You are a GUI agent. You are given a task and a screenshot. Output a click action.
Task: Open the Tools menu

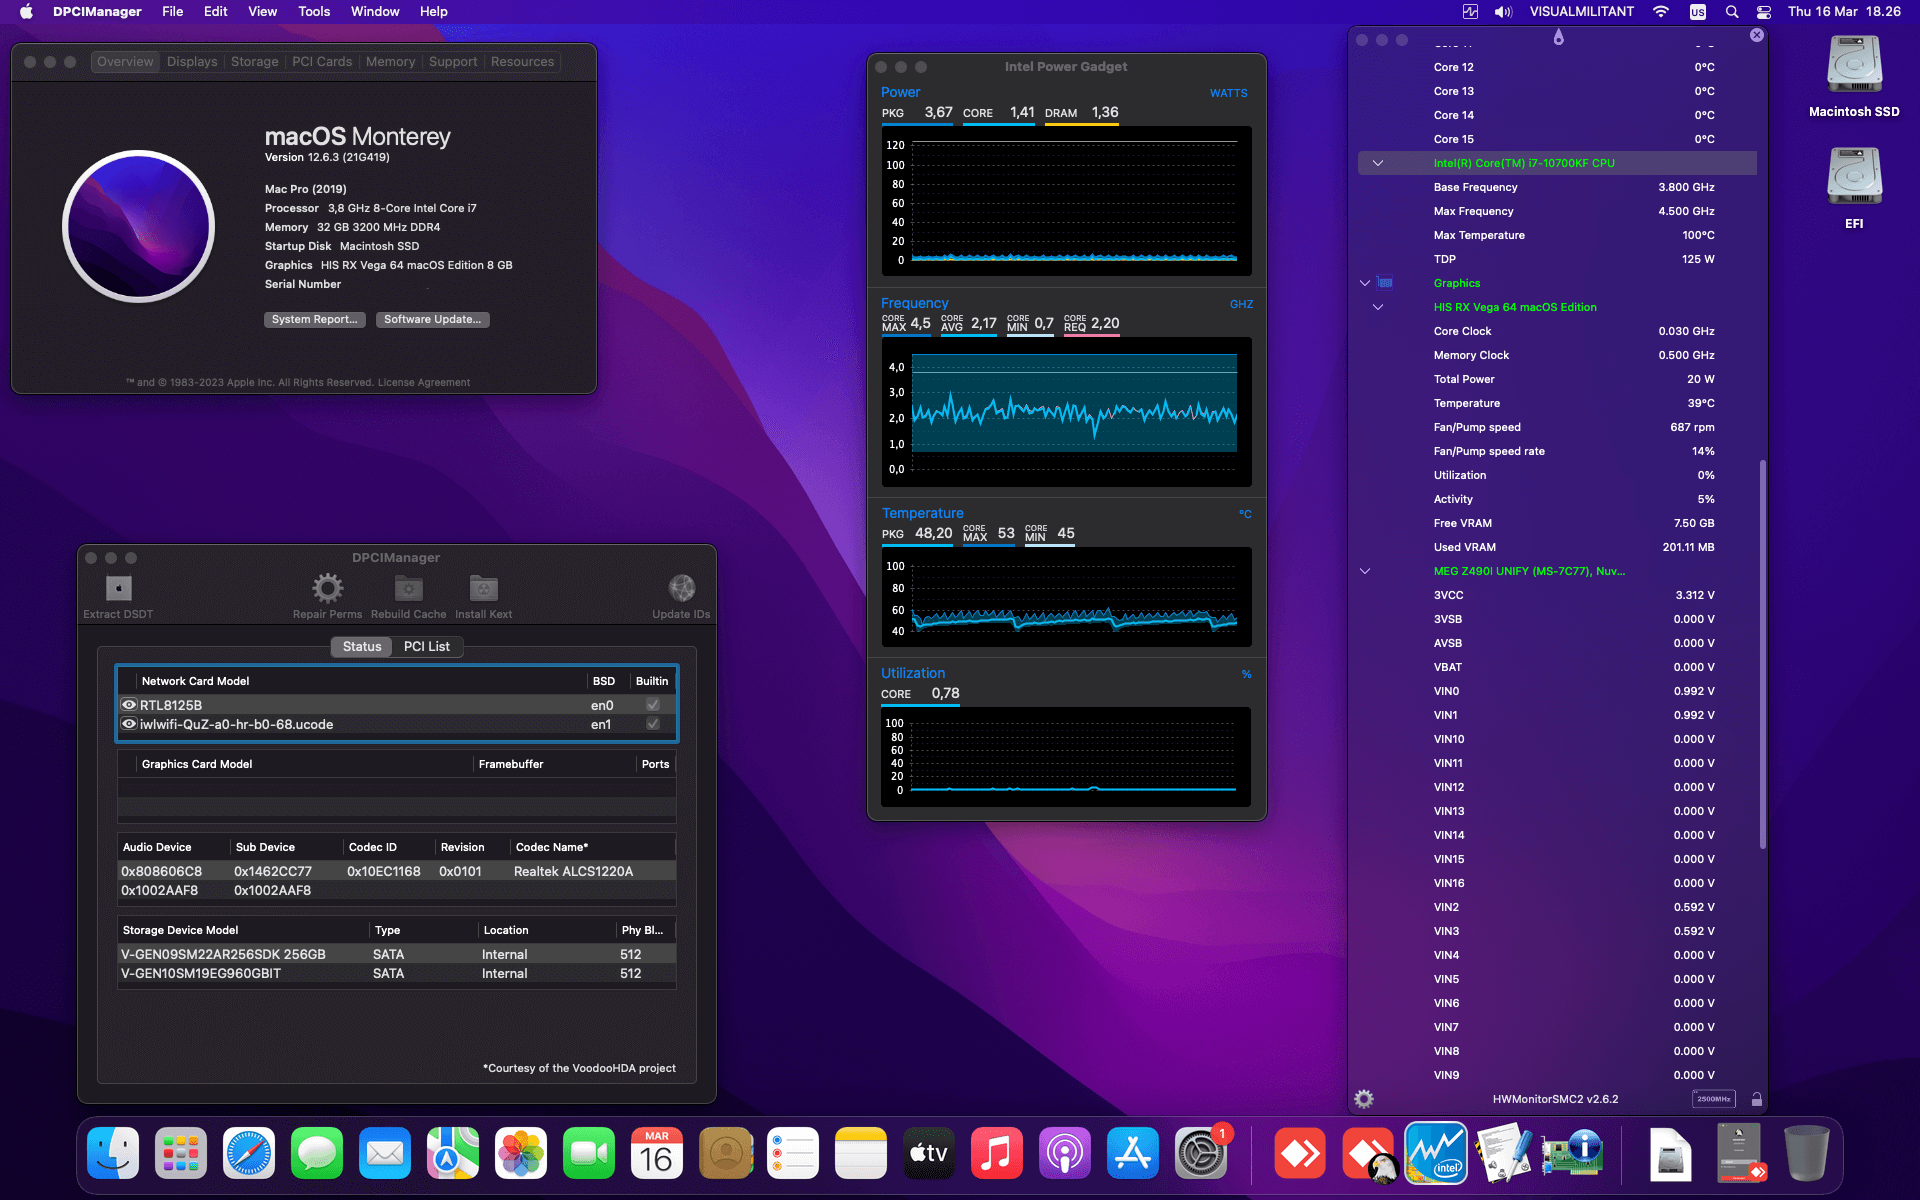point(314,11)
